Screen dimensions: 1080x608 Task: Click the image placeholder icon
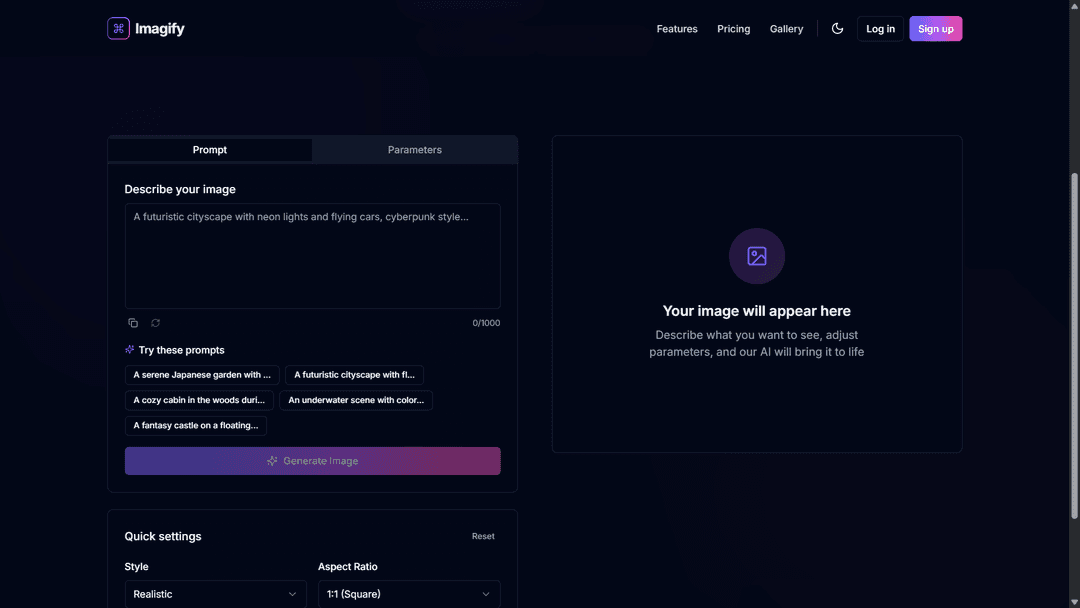[757, 256]
